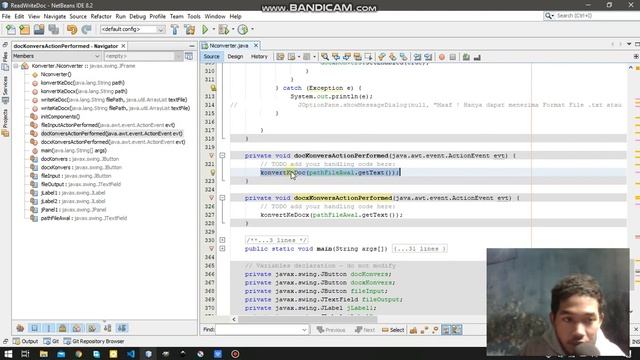Screen dimensions: 640x360
Task: Open the Refactor menu
Action: pyautogui.click(x=101, y=16)
